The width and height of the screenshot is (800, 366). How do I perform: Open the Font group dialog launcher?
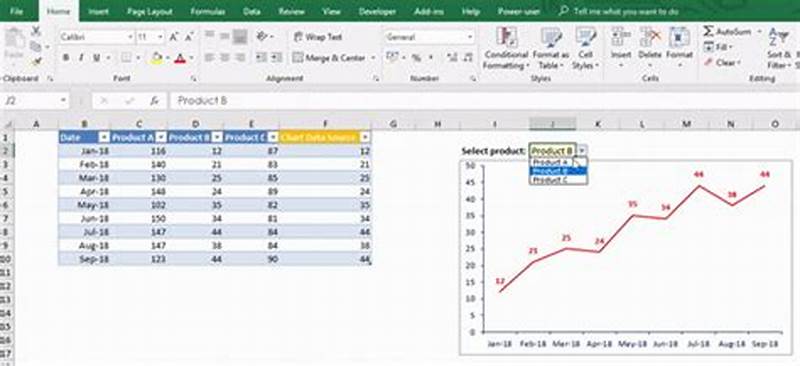(193, 79)
